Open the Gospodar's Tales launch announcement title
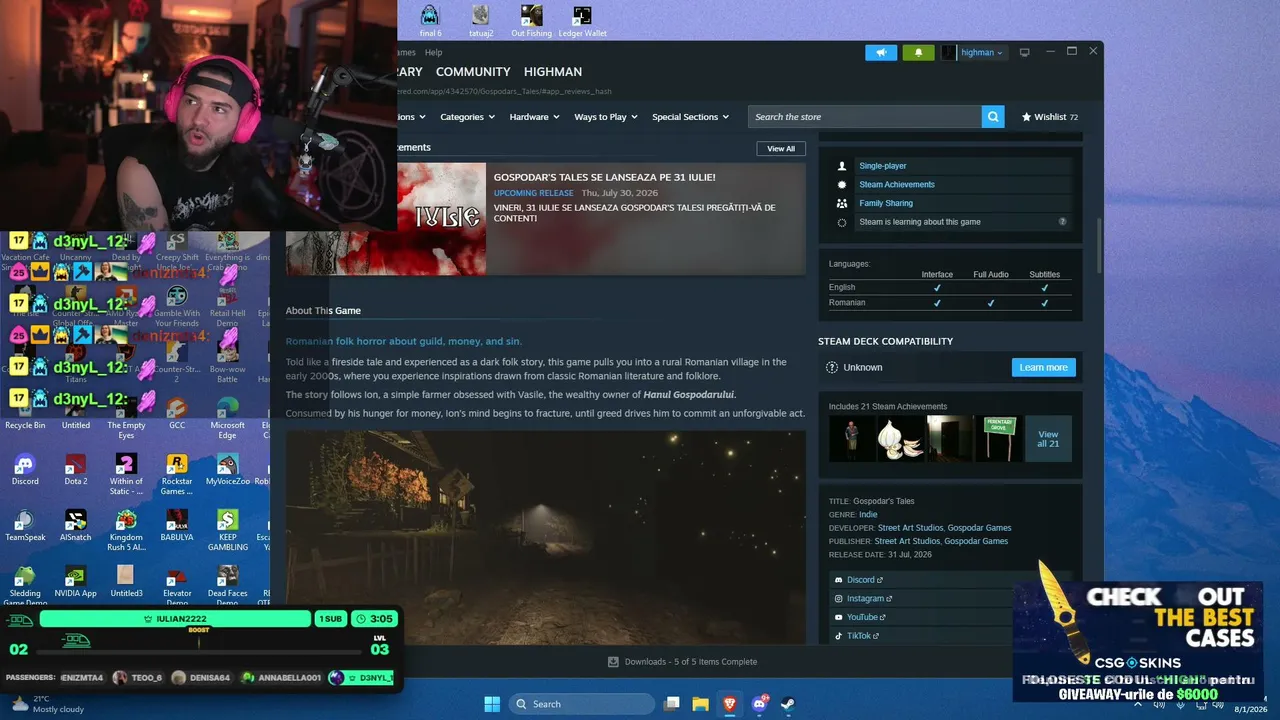Viewport: 1280px width, 720px height. tap(604, 177)
